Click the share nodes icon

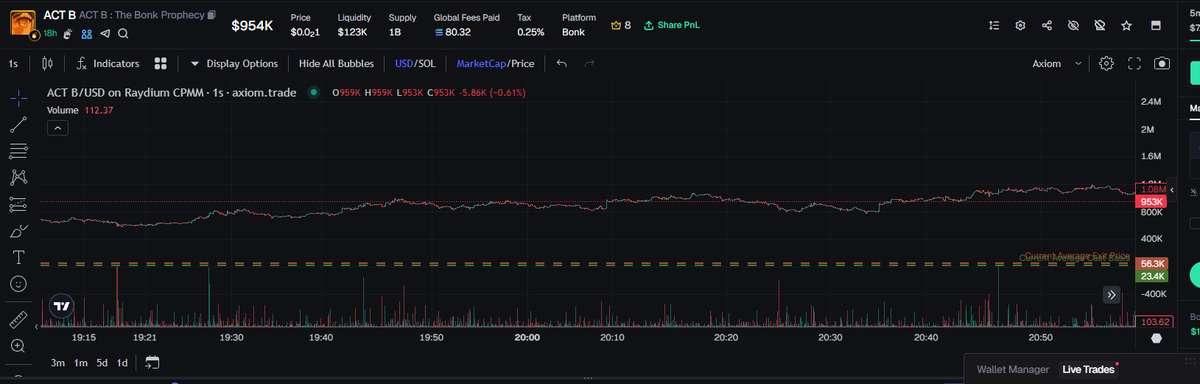1047,25
